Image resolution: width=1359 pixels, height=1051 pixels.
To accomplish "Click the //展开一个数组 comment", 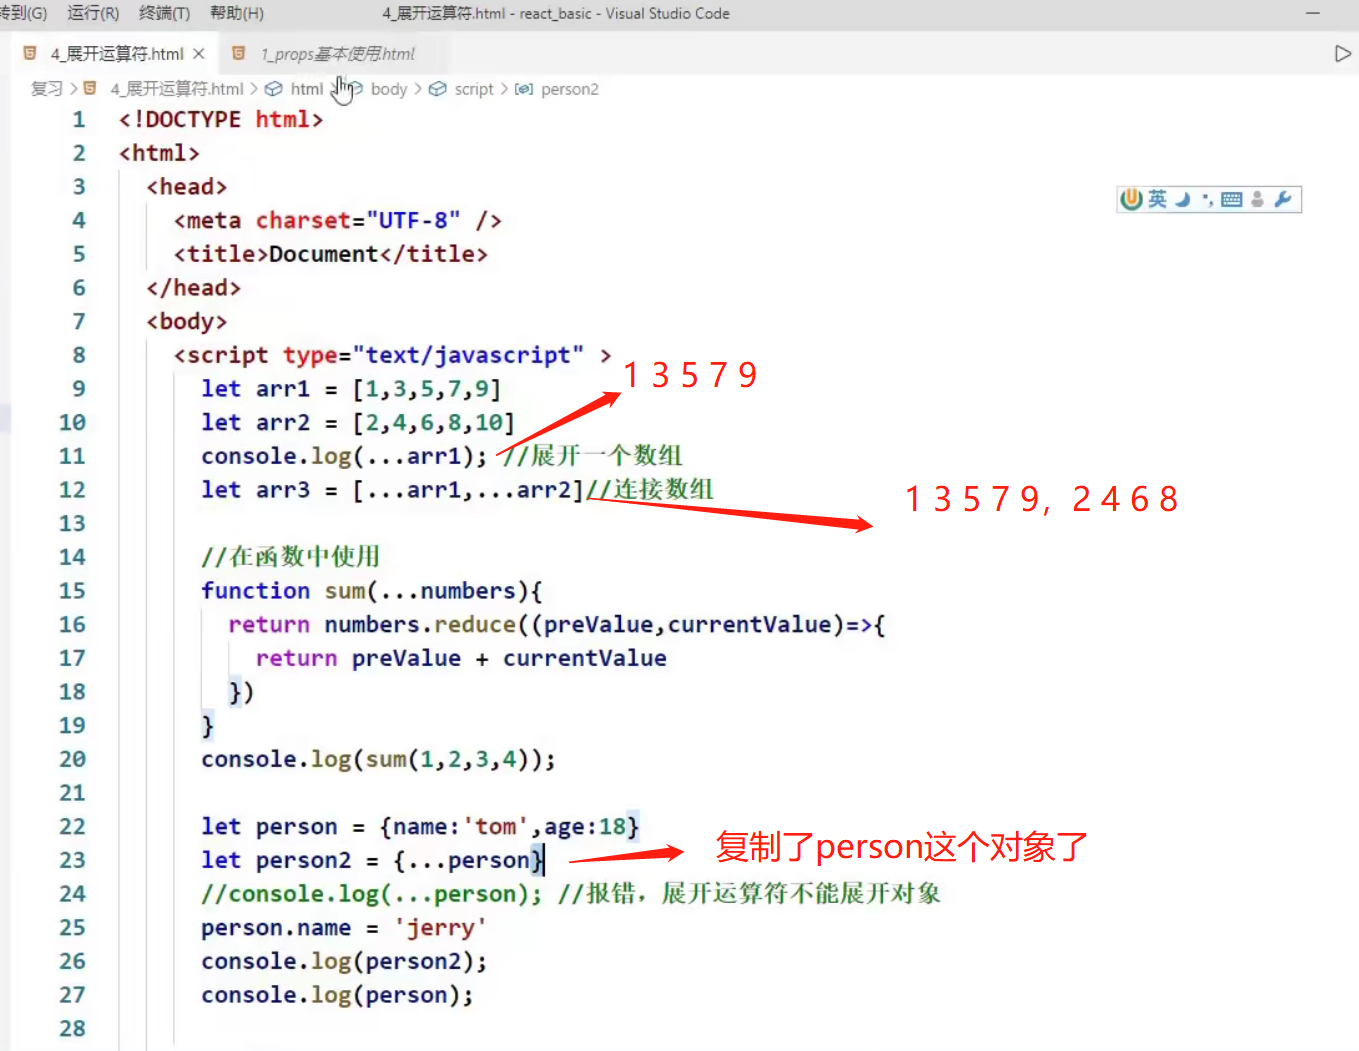I will (593, 456).
